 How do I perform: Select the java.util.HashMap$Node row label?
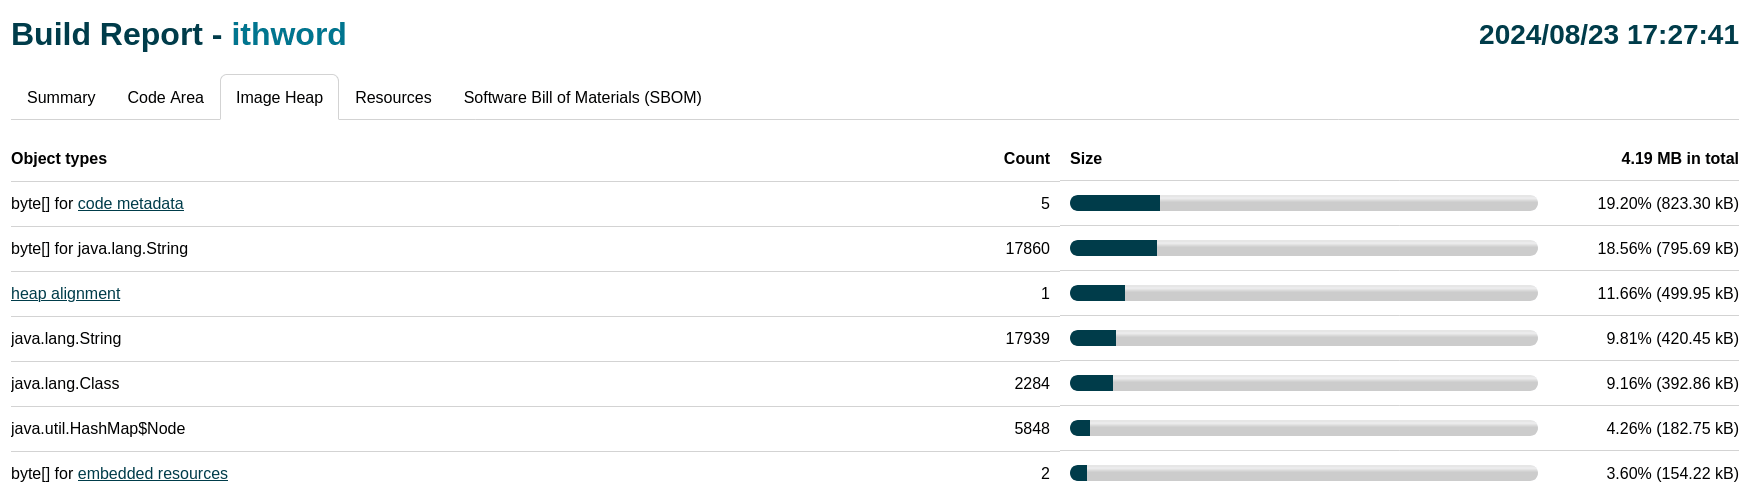pos(98,428)
